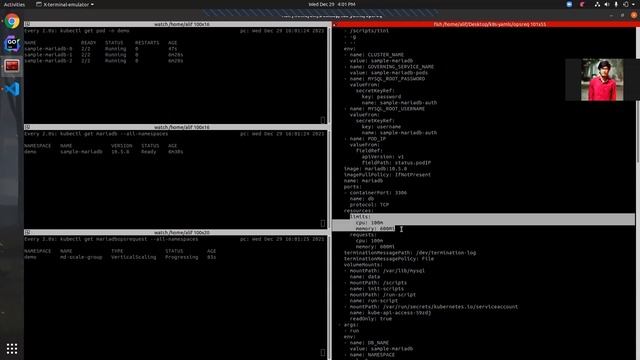Click the red tray indicator beside Zoom
Screen dimensions: 640x360
coord(582,4)
